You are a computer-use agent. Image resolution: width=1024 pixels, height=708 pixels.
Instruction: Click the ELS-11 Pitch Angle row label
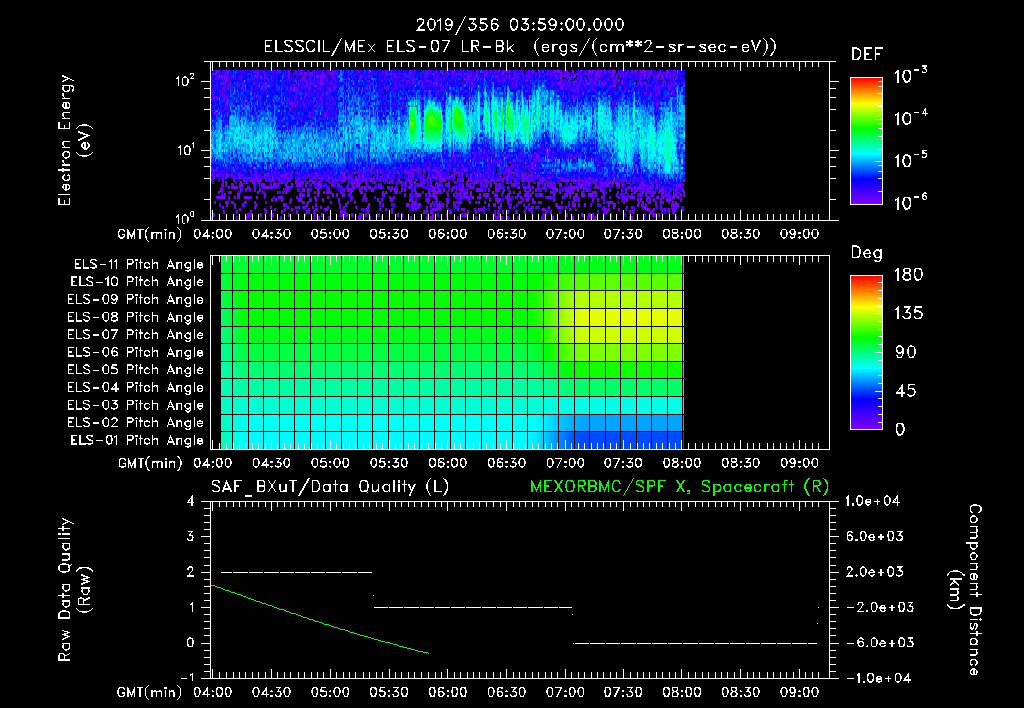pos(138,265)
